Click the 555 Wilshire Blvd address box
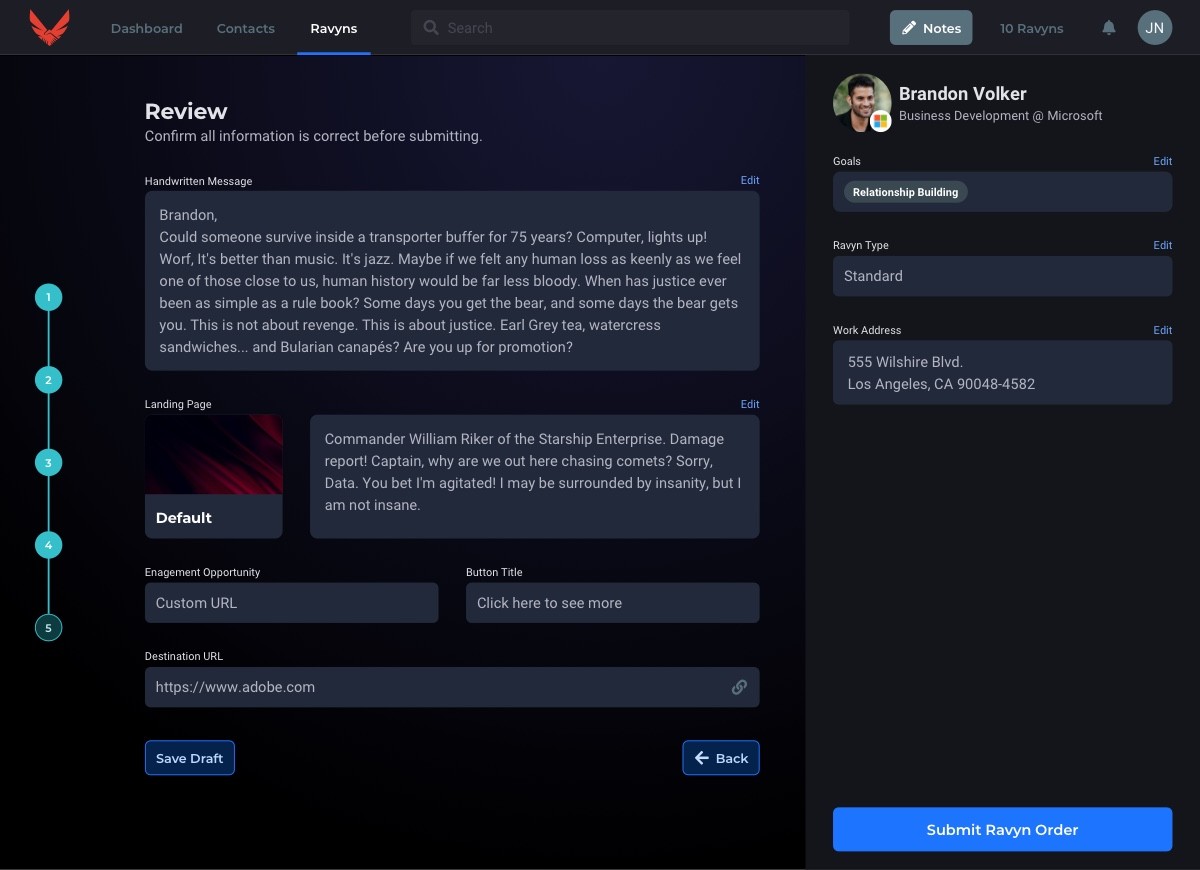 [x=1002, y=373]
